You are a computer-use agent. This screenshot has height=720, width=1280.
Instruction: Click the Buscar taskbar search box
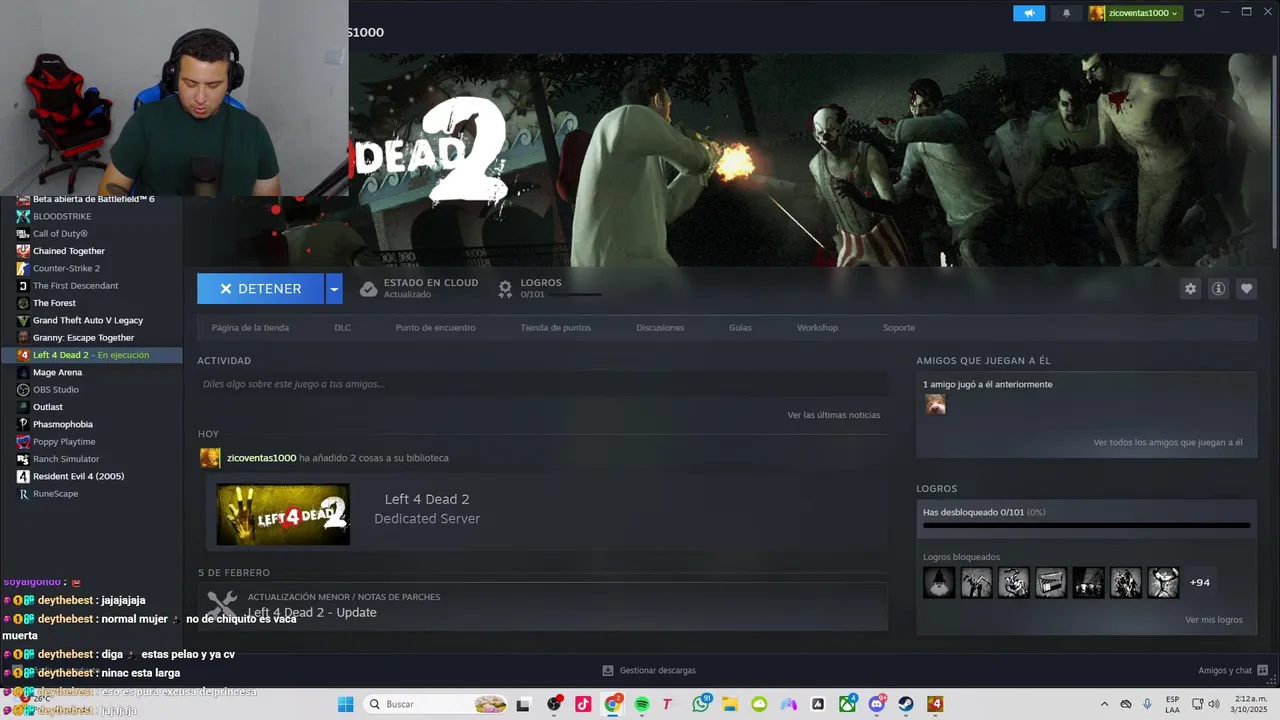coord(437,704)
